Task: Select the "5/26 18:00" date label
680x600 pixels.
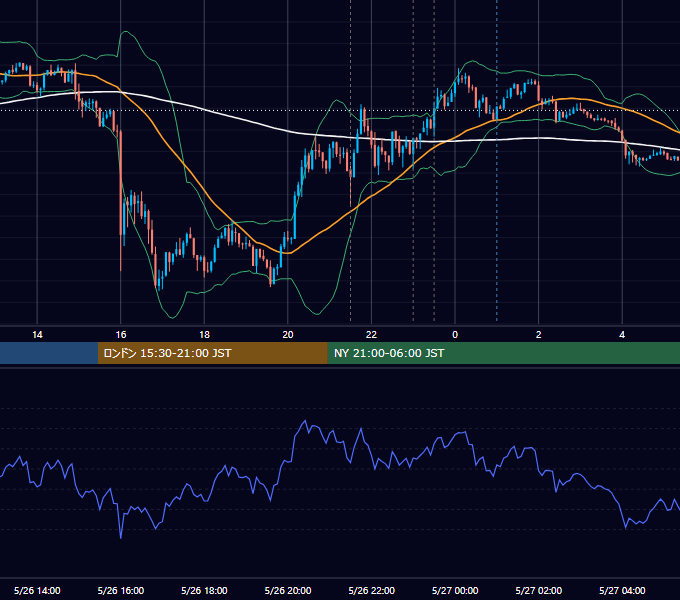Action: click(204, 590)
